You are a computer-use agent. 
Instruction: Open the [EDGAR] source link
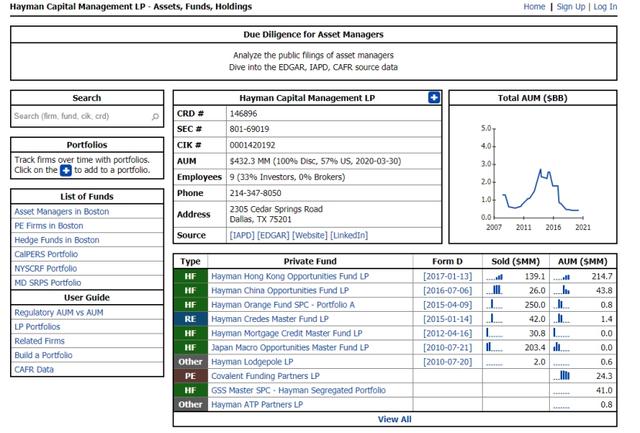click(273, 235)
